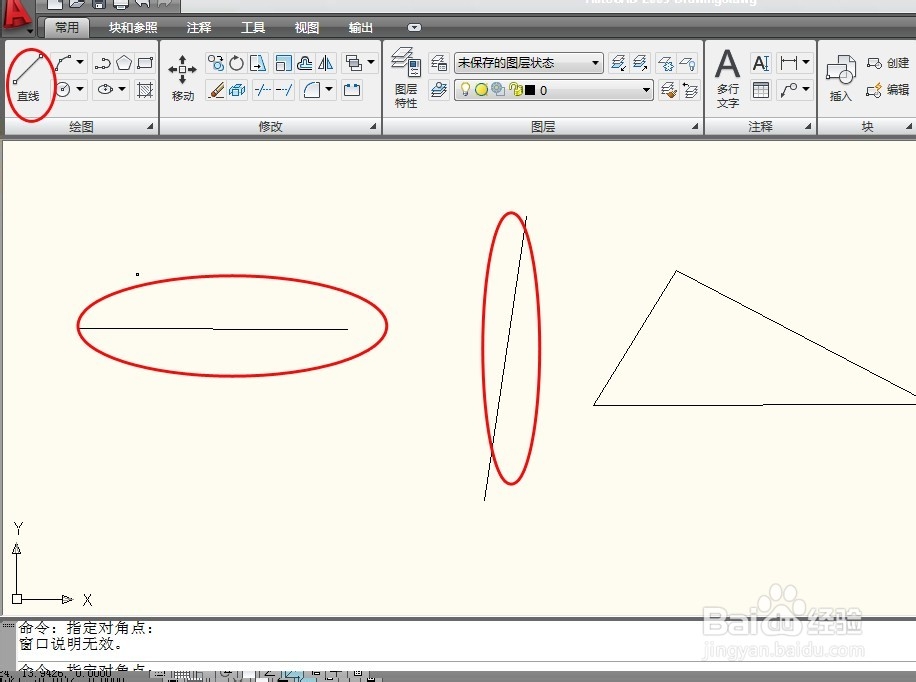Select the arc drawing tool
Image resolution: width=916 pixels, height=682 pixels.
[x=64, y=63]
